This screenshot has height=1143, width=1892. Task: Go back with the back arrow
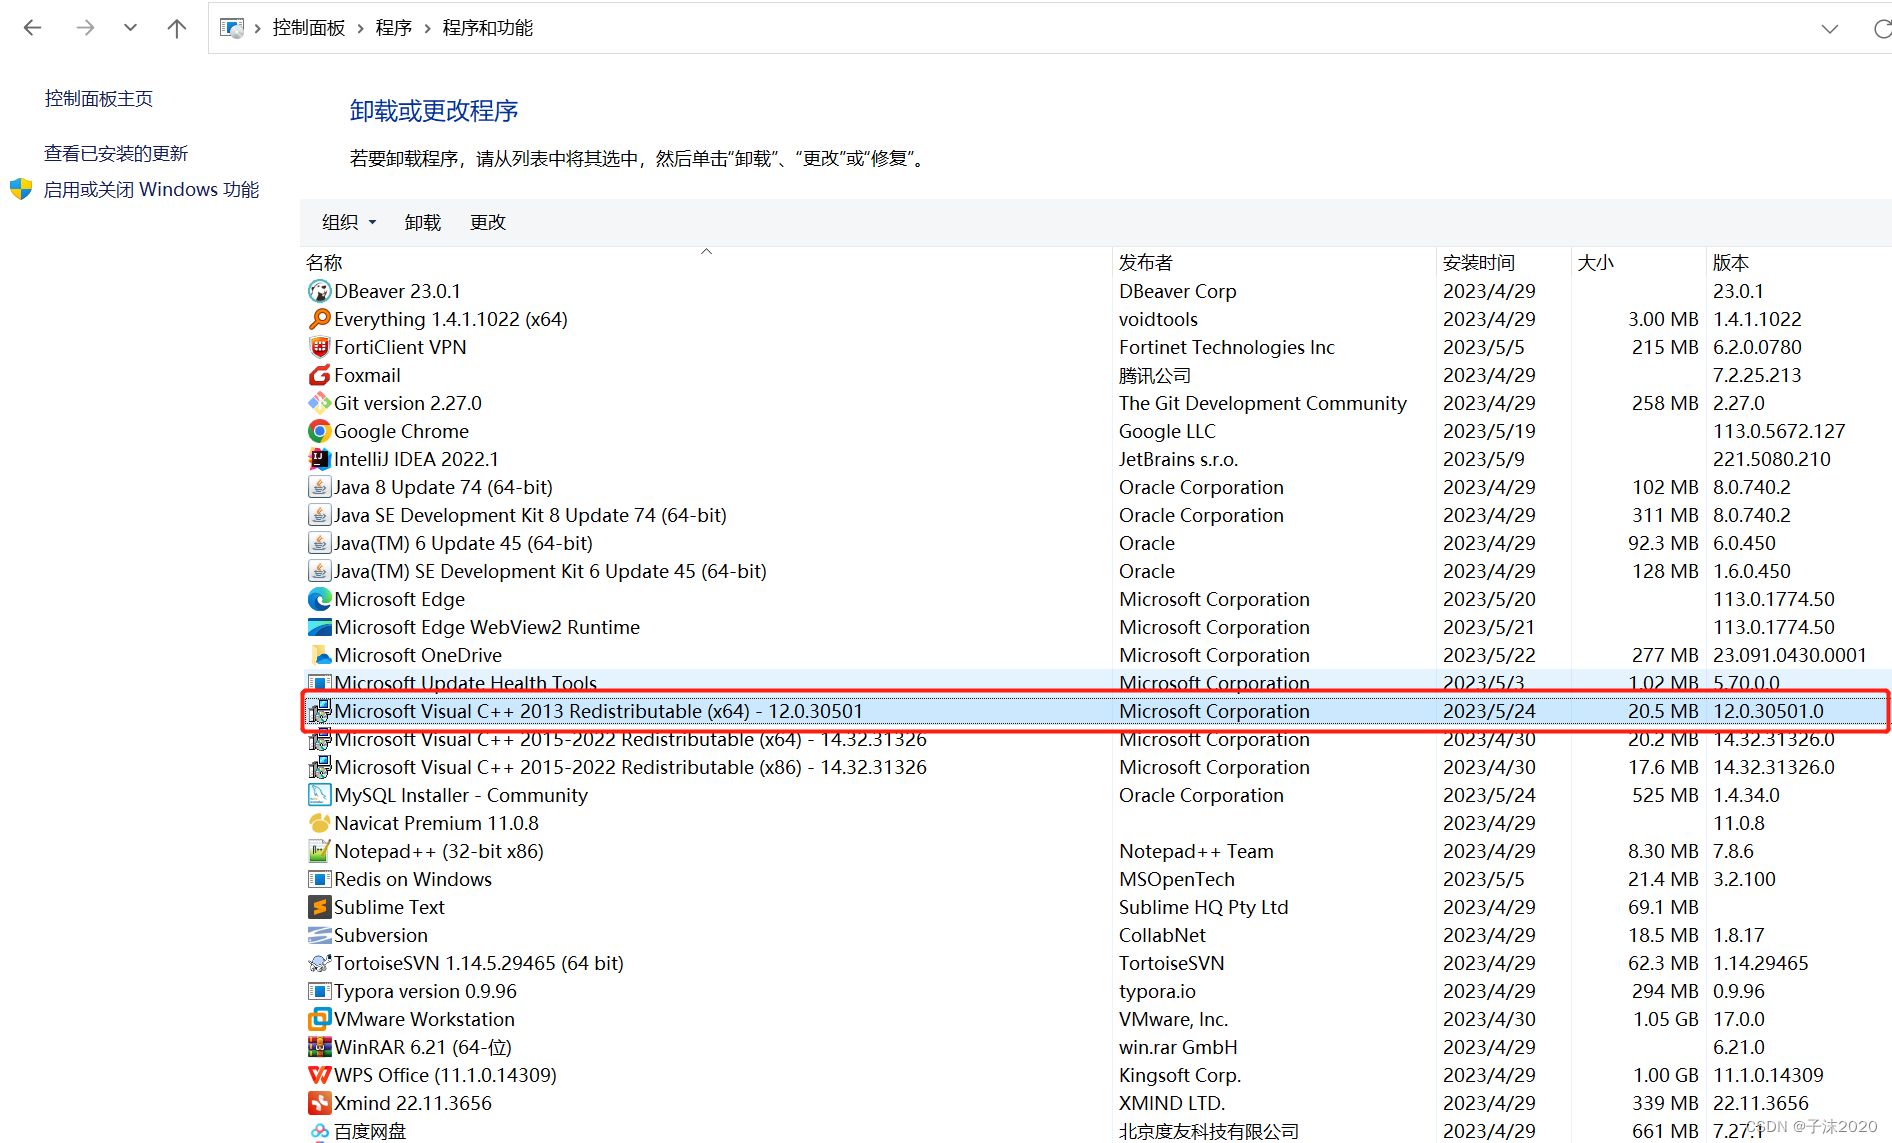pyautogui.click(x=33, y=28)
